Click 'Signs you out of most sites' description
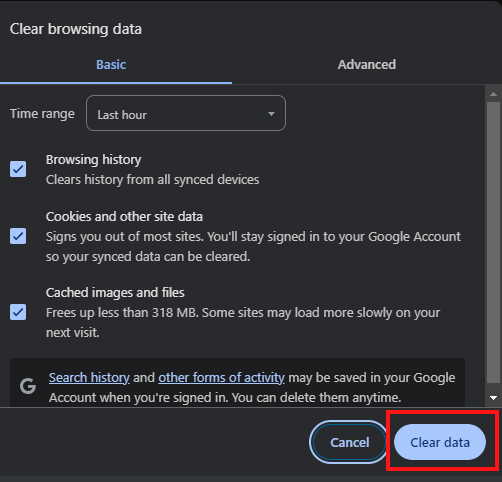Viewport: 502px width, 482px height. [x=253, y=247]
